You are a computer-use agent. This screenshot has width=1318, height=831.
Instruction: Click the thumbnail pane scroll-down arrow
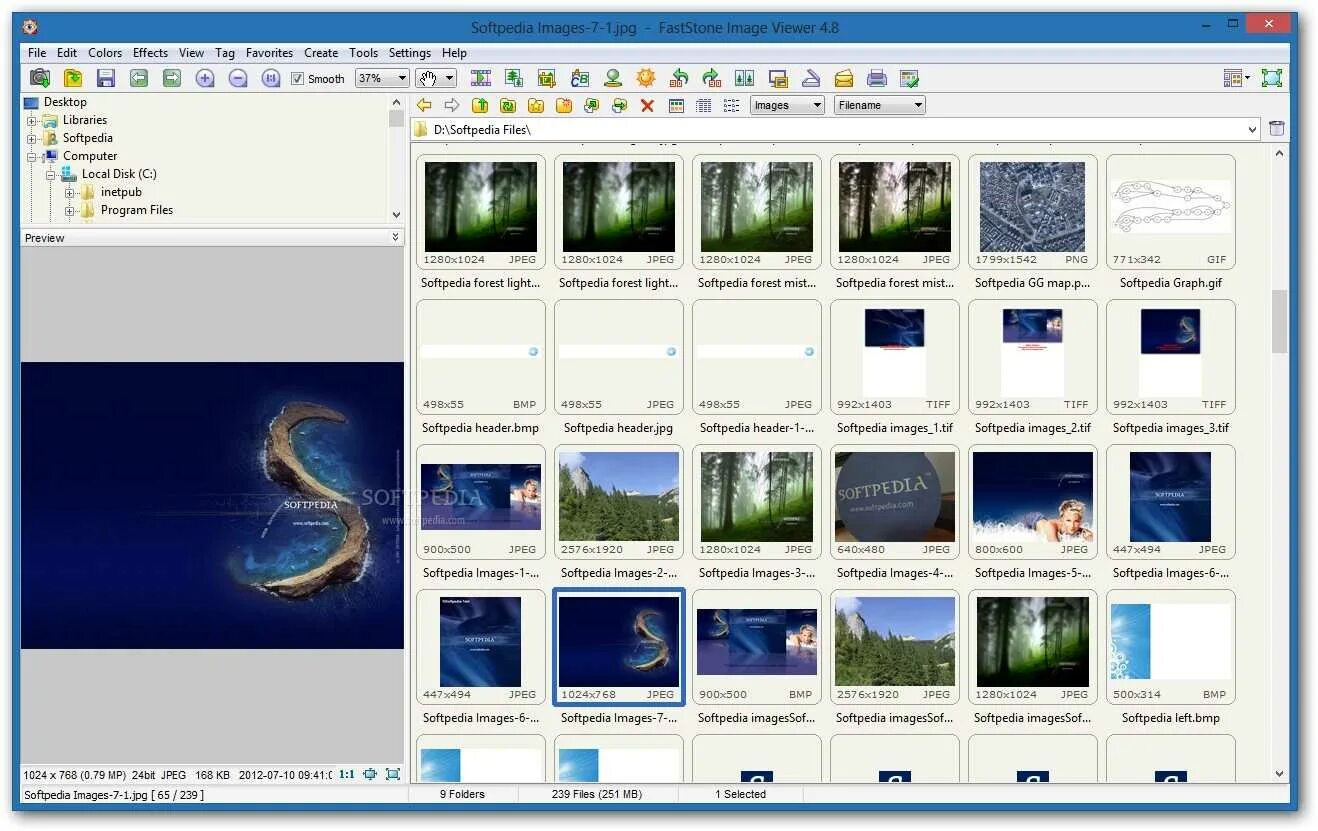(x=1279, y=774)
